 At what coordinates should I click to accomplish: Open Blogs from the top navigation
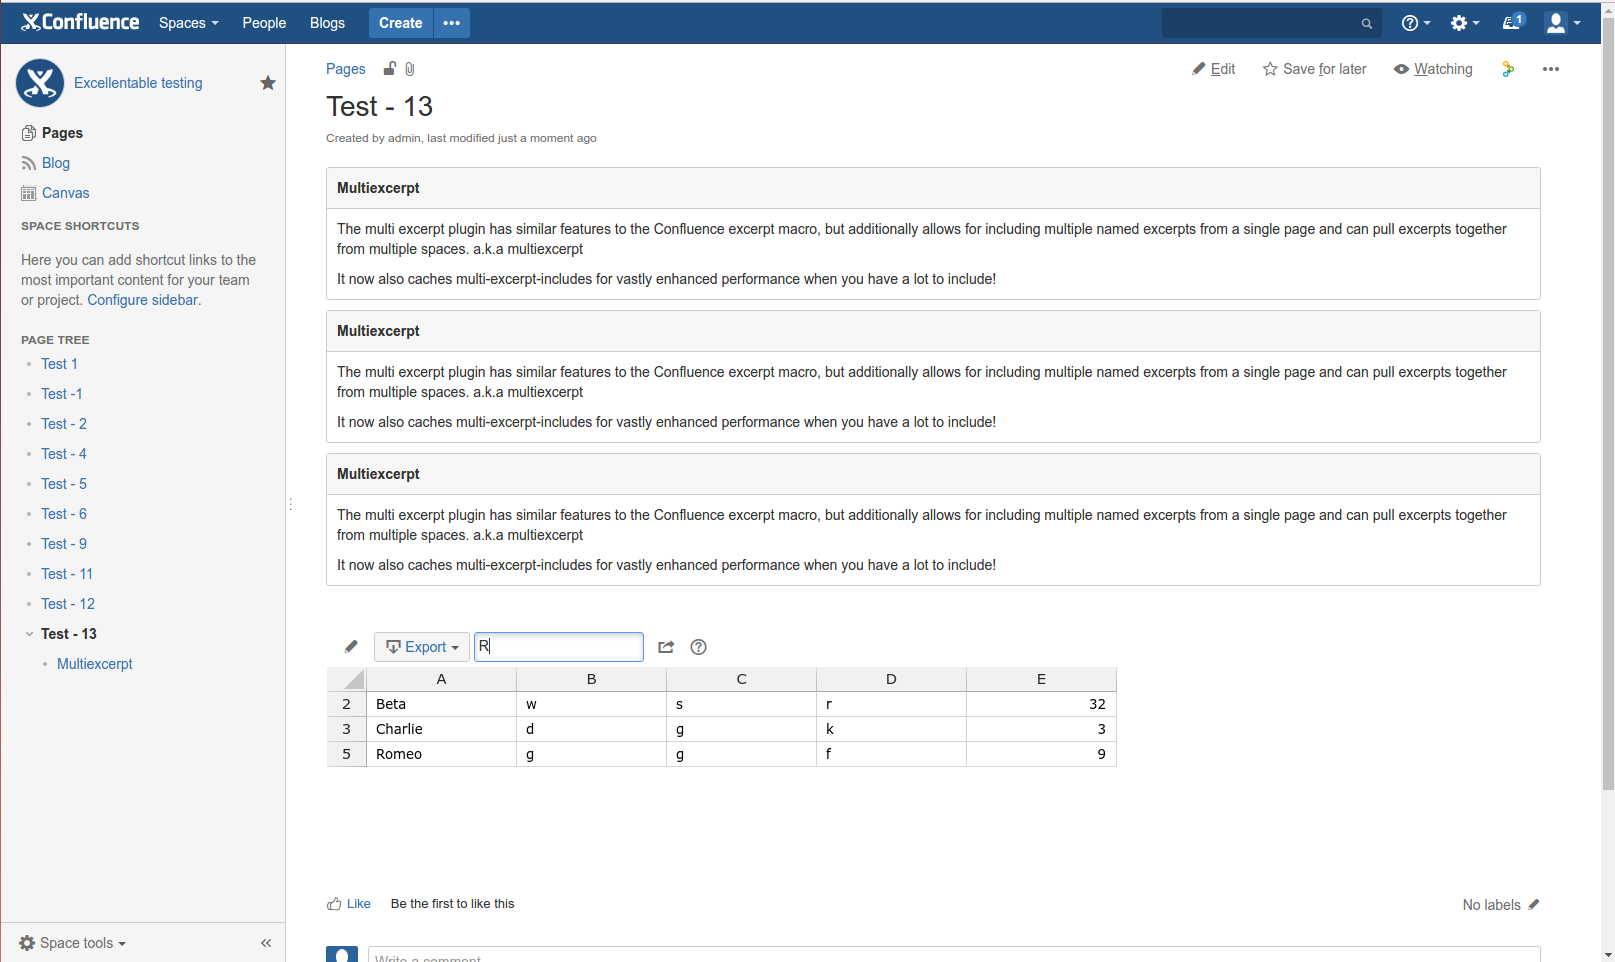(x=327, y=23)
